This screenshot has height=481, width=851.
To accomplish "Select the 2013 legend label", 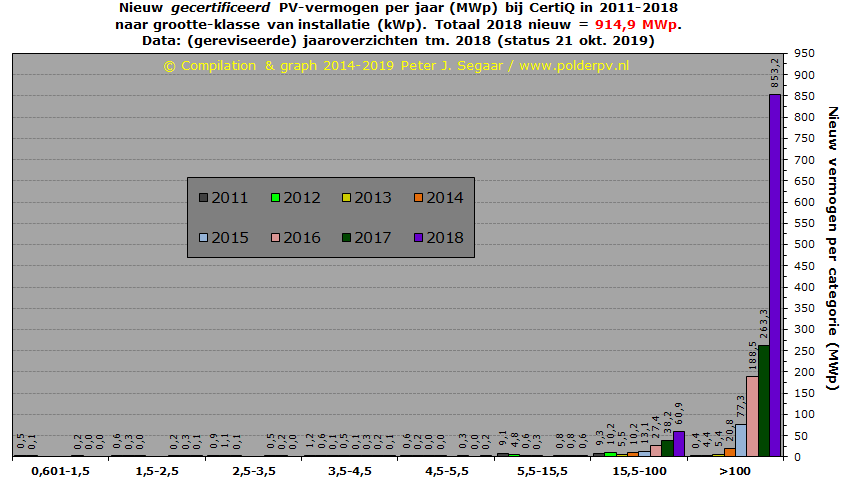I will click(373, 198).
